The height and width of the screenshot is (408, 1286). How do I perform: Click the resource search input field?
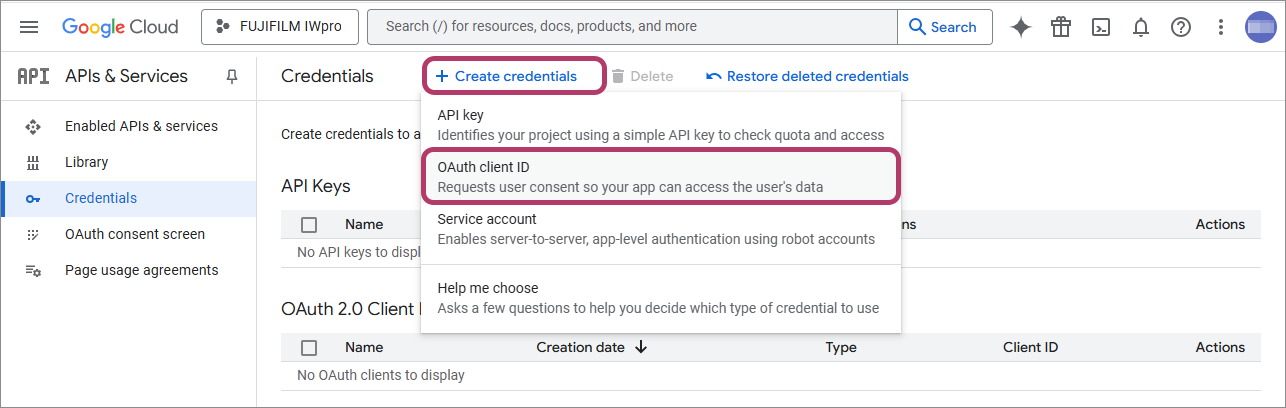pyautogui.click(x=632, y=27)
